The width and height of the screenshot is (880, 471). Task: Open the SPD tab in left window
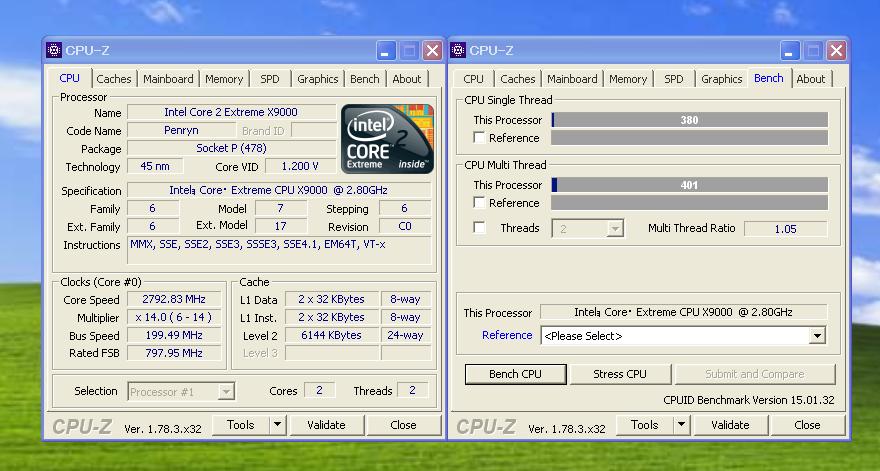pos(270,79)
